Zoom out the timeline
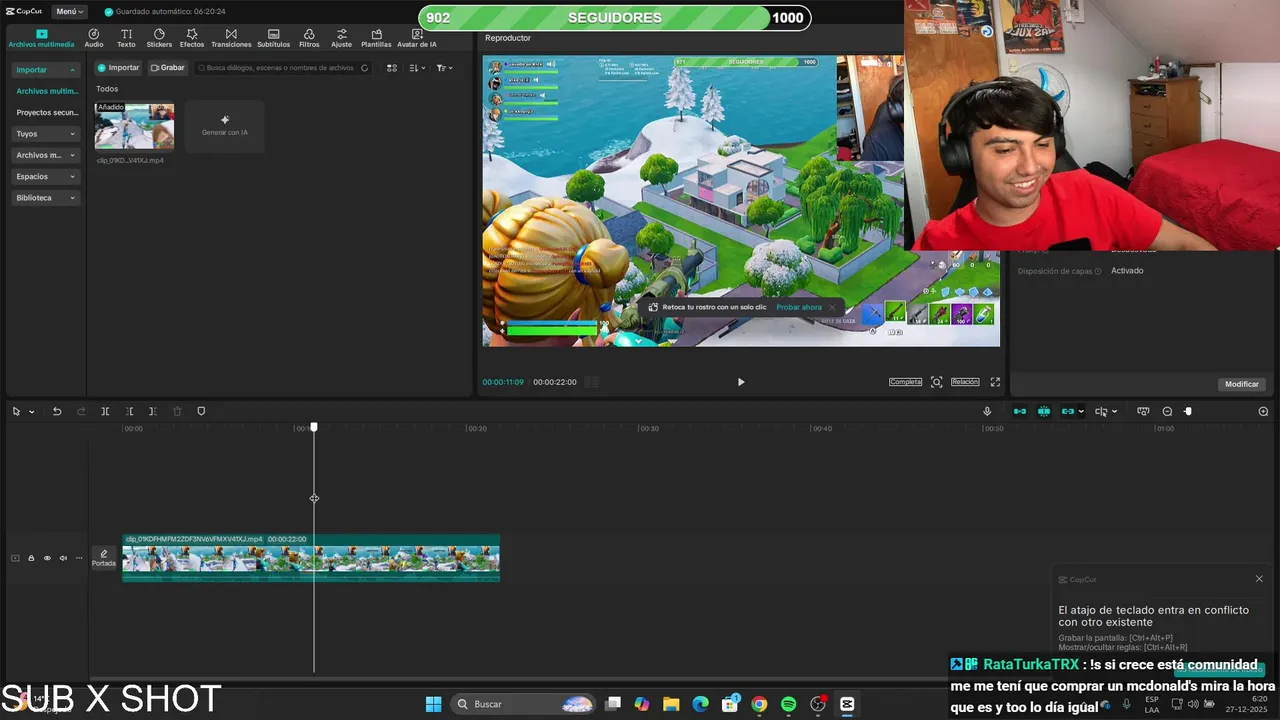Viewport: 1280px width, 720px height. [x=1167, y=412]
